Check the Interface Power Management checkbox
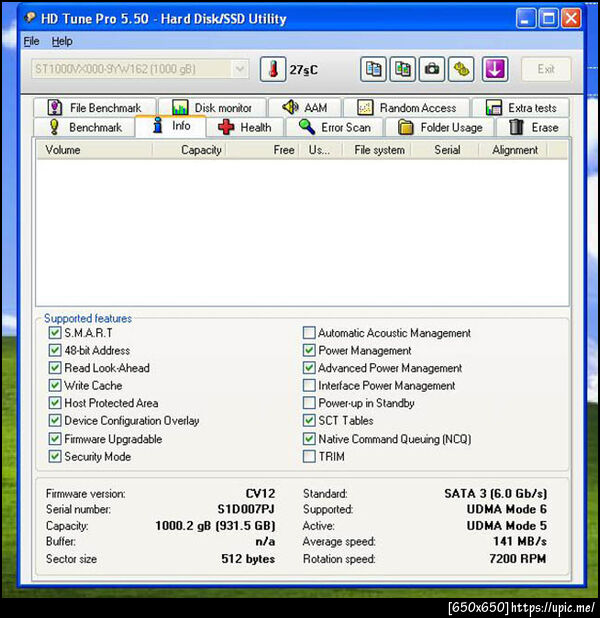 coord(309,385)
